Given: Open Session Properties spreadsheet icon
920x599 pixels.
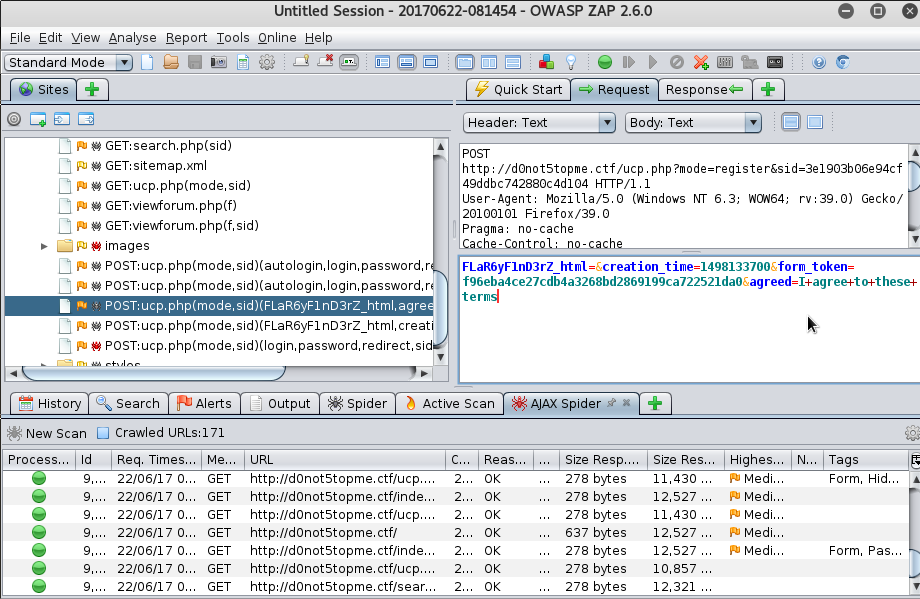Looking at the screenshot, I should pos(243,62).
